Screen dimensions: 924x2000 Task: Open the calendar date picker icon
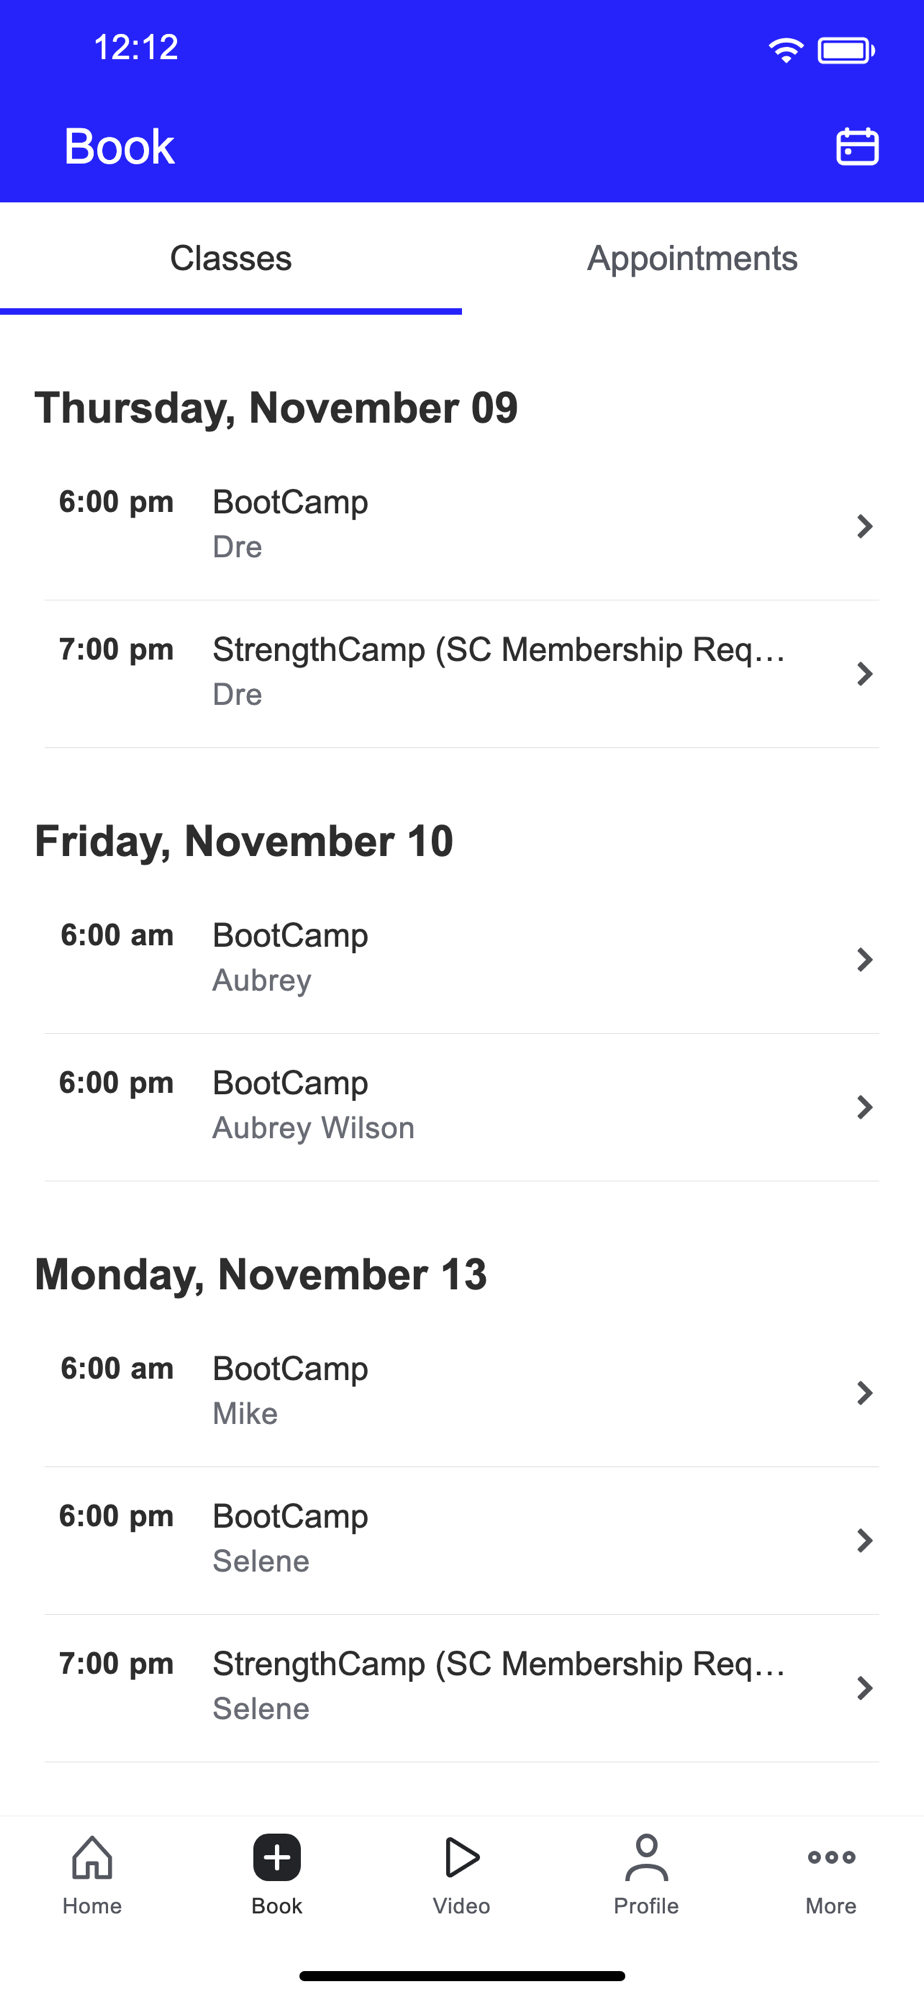(857, 147)
